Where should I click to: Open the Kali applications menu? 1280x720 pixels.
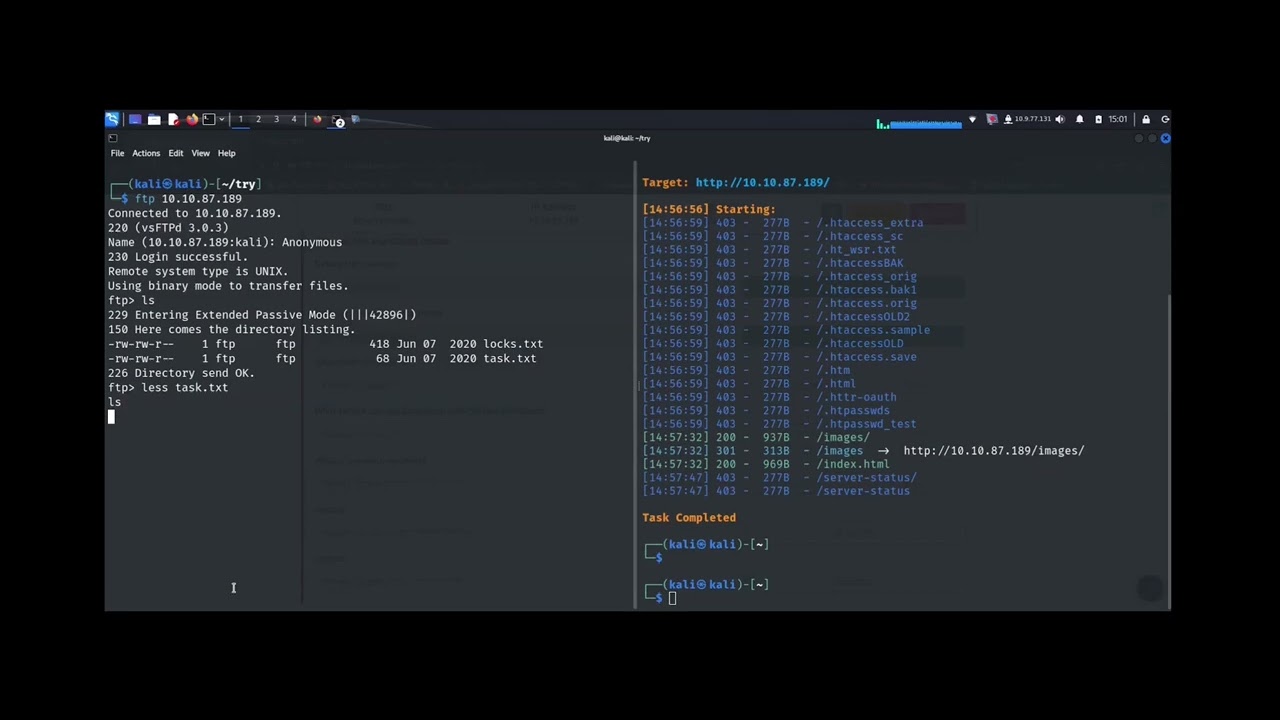pos(112,119)
